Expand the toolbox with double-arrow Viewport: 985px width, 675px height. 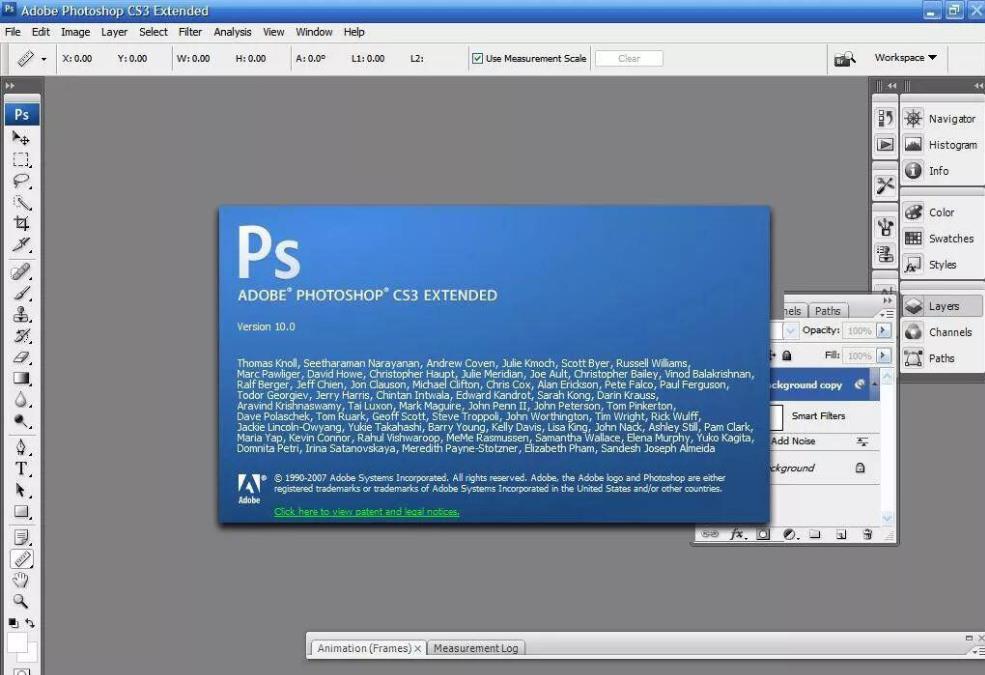pos(10,85)
